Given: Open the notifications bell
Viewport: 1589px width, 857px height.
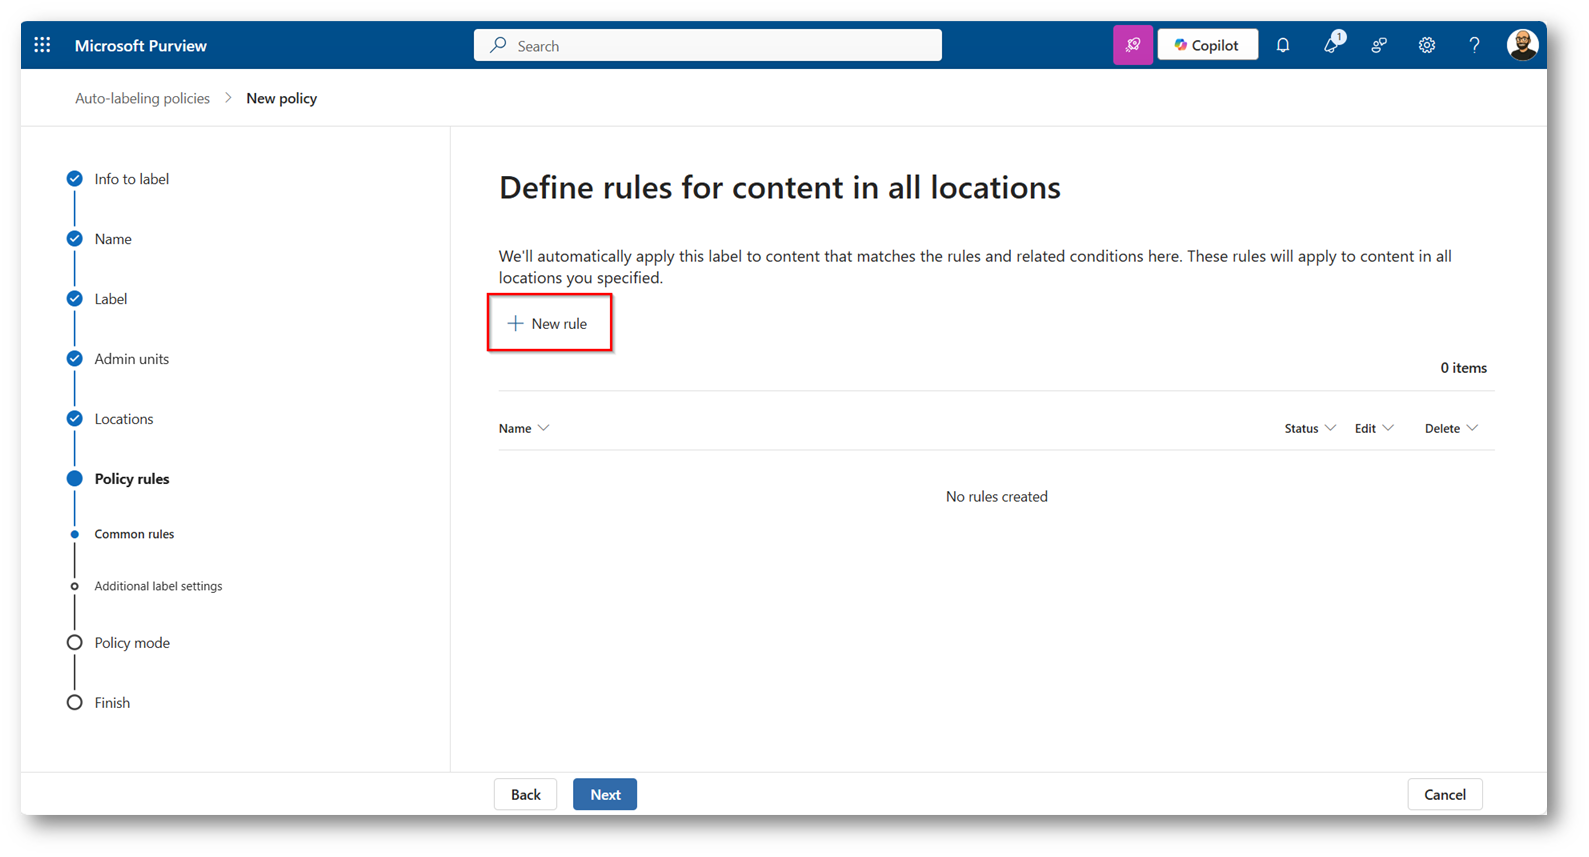Looking at the screenshot, I should (x=1283, y=45).
